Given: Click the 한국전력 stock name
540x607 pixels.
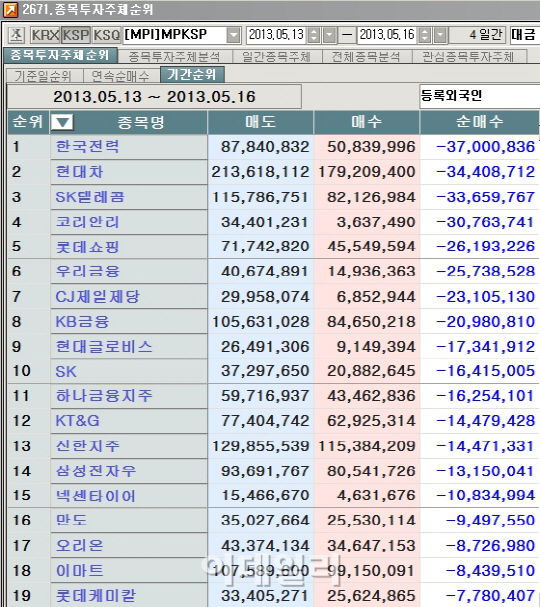Looking at the screenshot, I should click(x=87, y=147).
